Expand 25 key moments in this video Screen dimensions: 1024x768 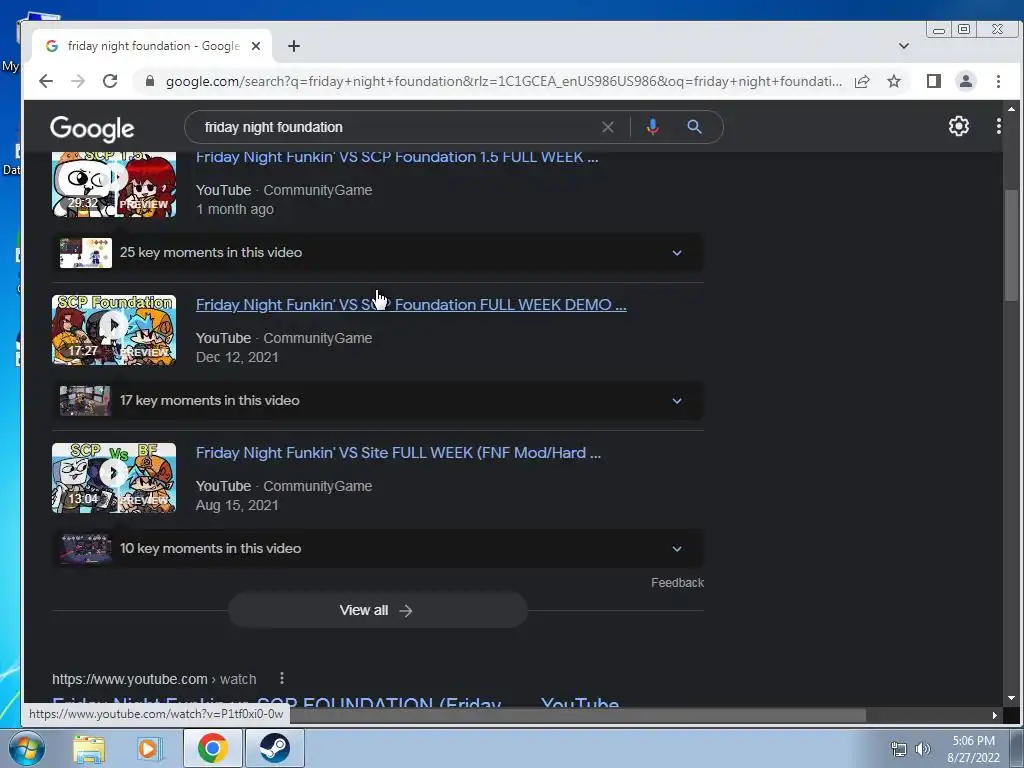point(377,253)
